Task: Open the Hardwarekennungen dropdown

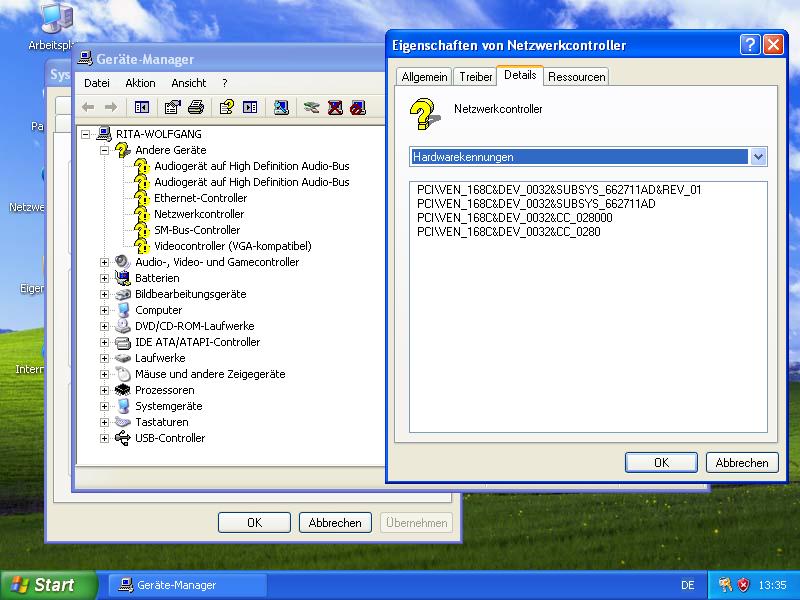Action: point(758,157)
